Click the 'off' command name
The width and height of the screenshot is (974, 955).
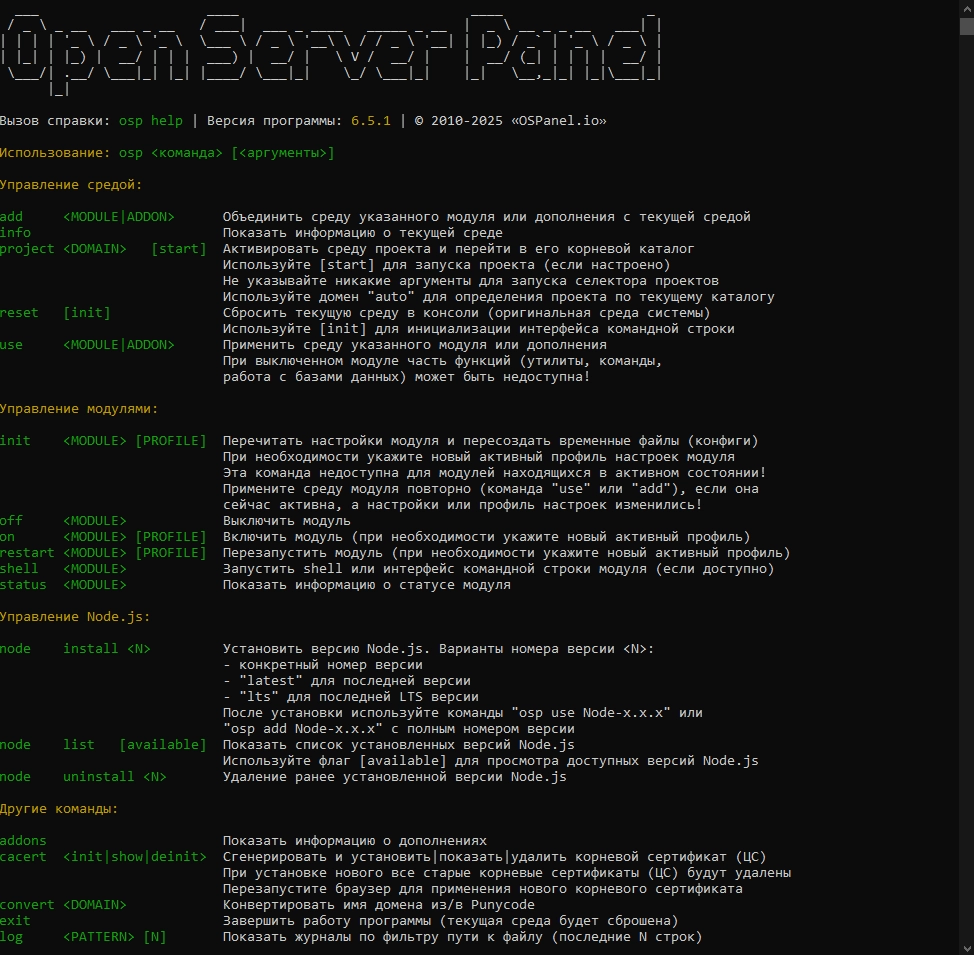[11, 521]
